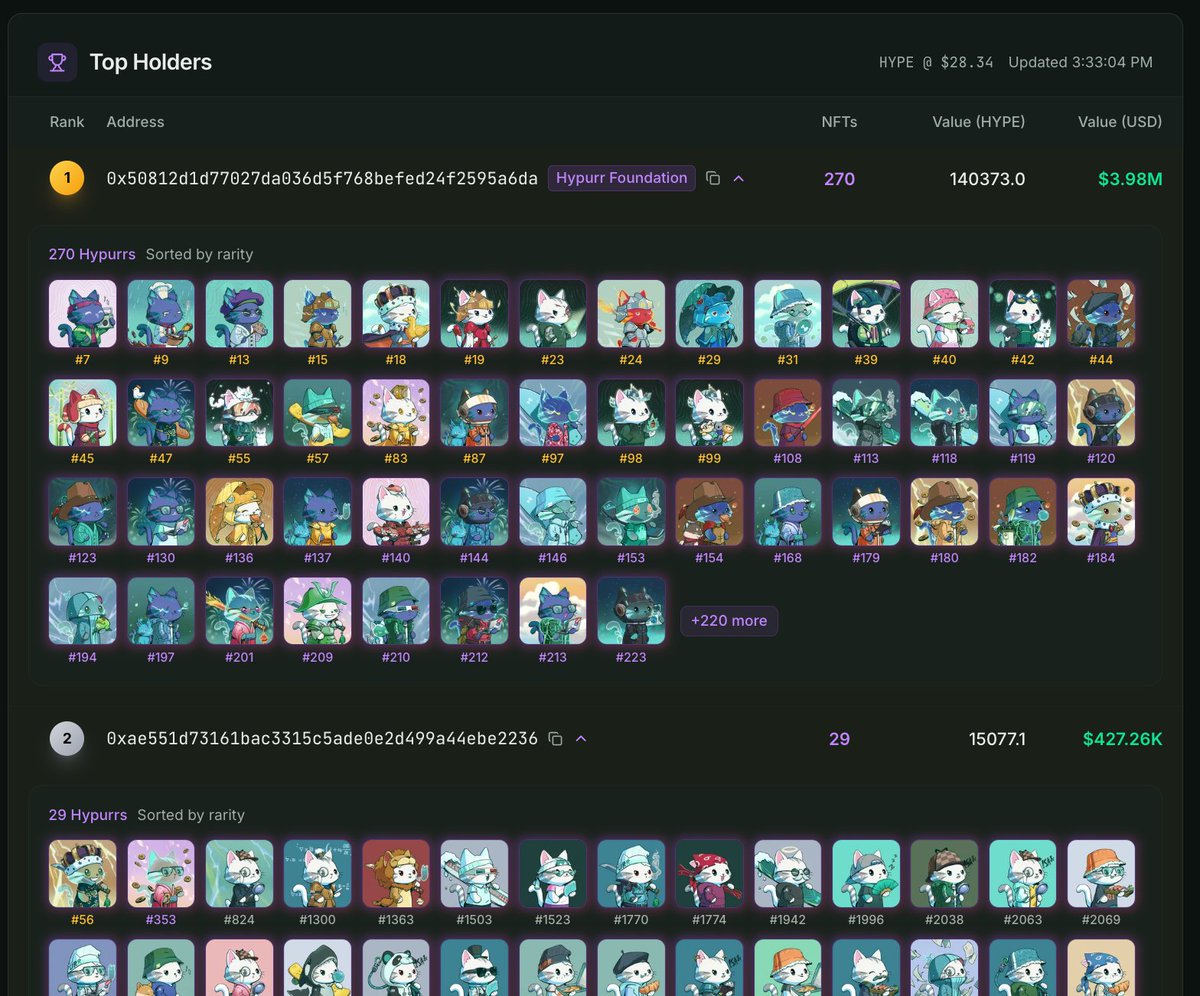Open address 0x50812d1d77027da036d5f768befed24f2595a6da
Screen dimensions: 1200x996
(x=322, y=179)
